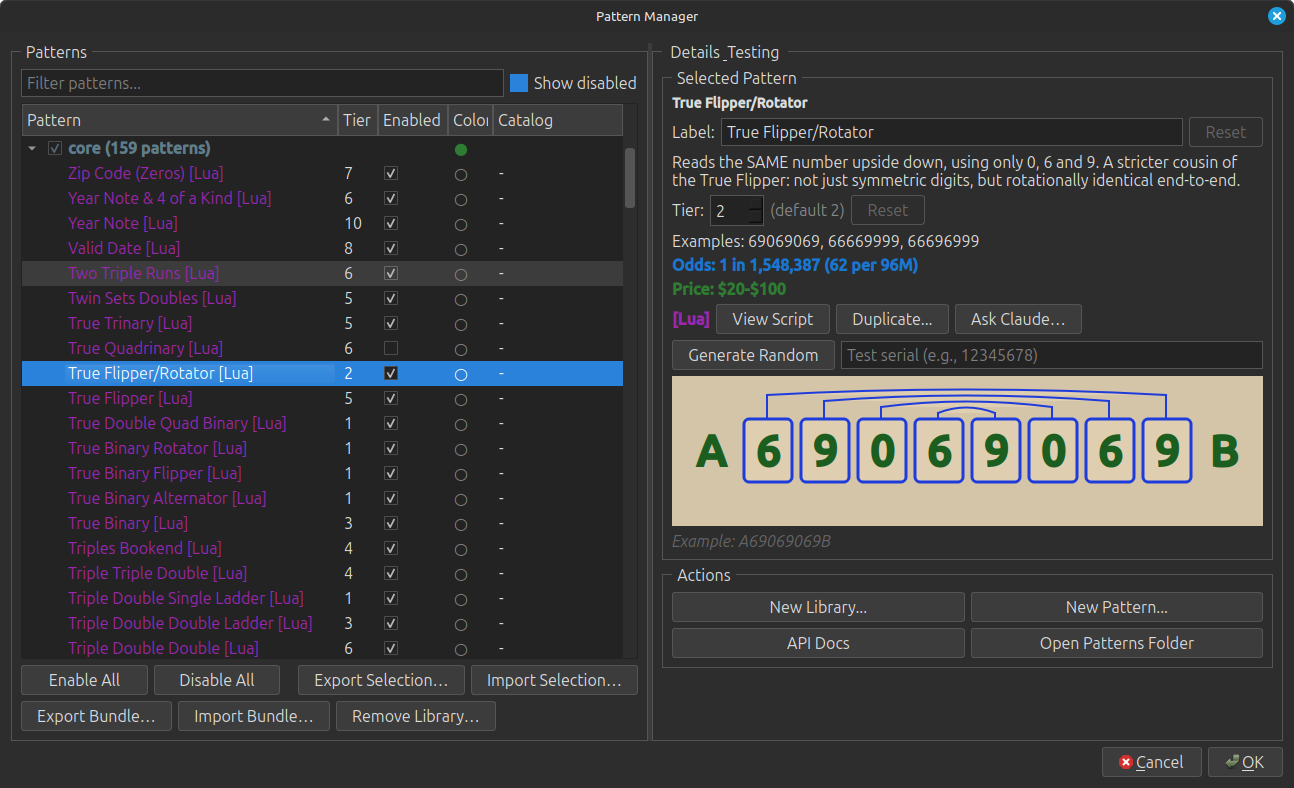Disable the Zip Code (Zeros) checkbox
1294x788 pixels.
(x=391, y=173)
